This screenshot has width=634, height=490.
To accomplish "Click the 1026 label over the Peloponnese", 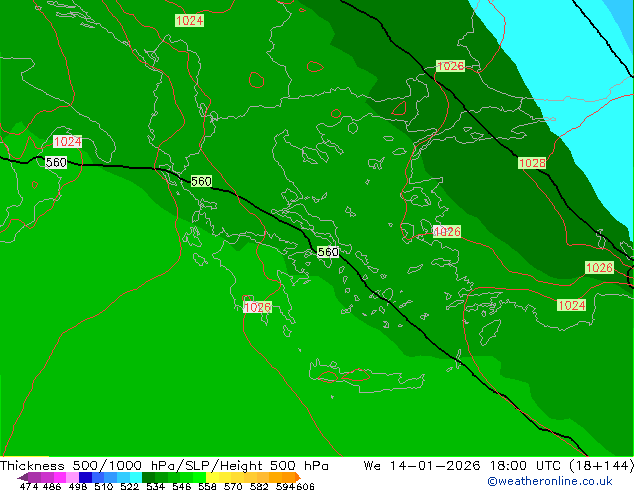I will pos(257,307).
